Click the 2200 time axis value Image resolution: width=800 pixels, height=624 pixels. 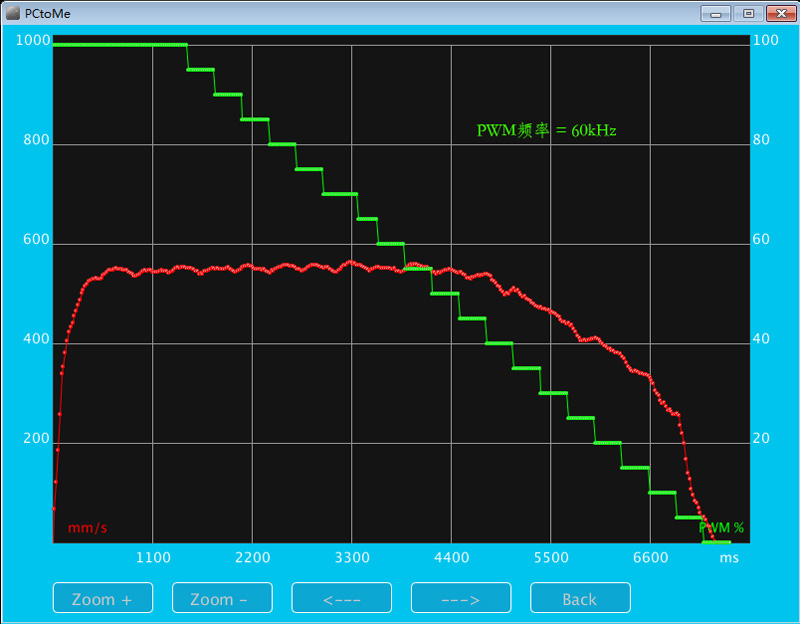pos(253,557)
